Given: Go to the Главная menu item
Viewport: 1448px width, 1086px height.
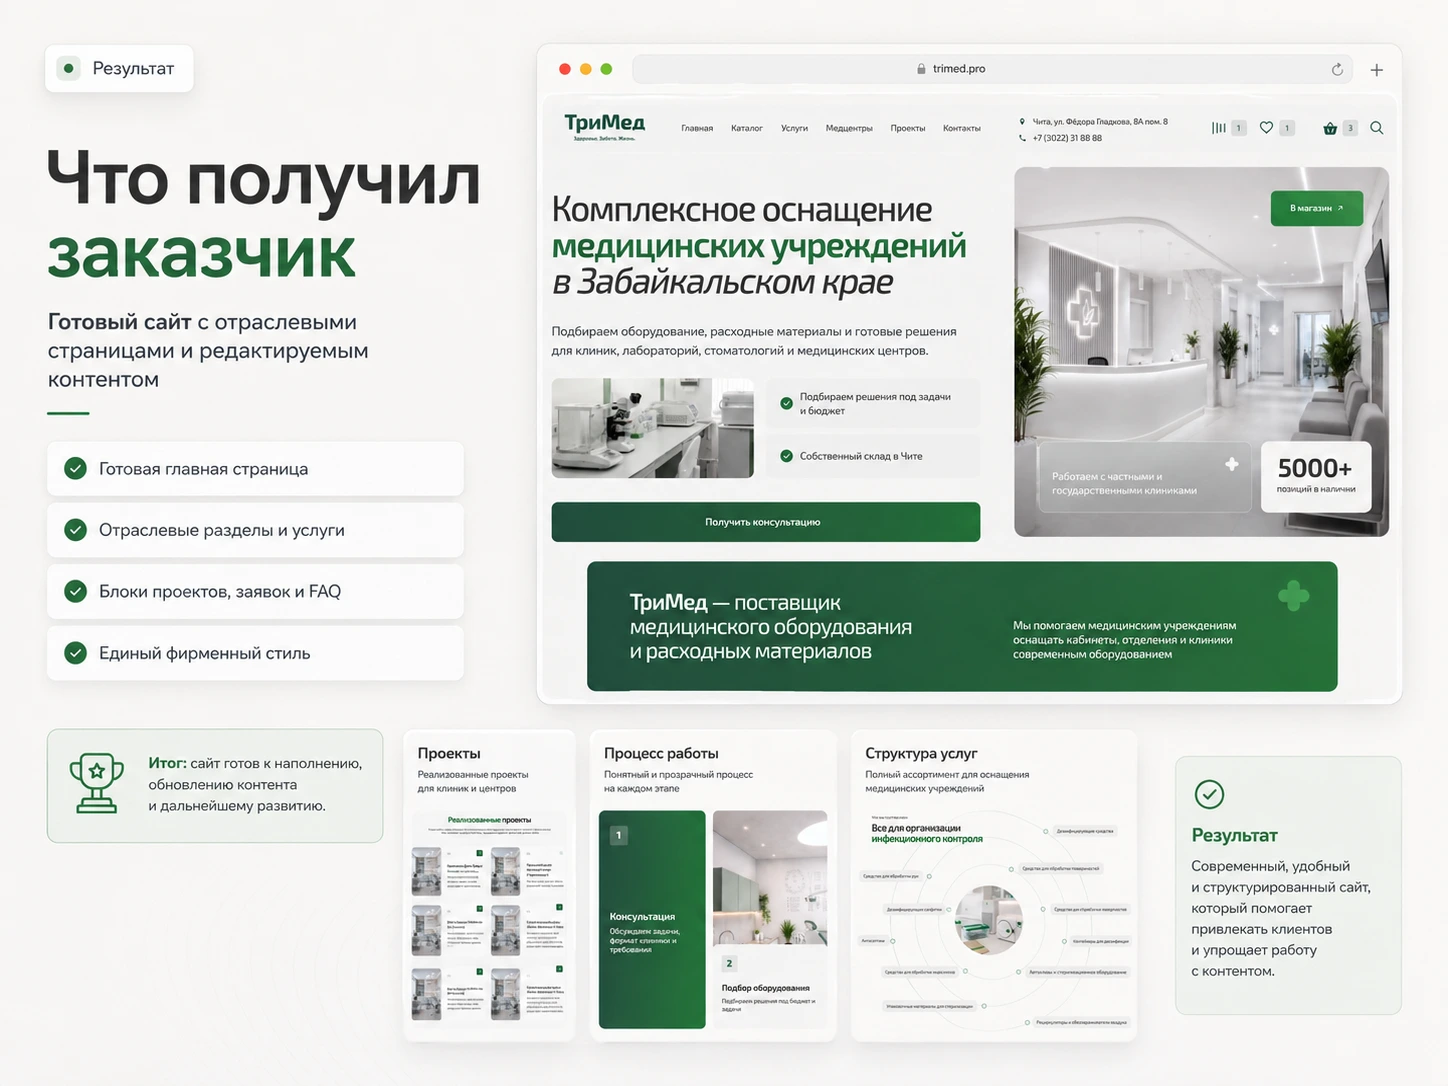Looking at the screenshot, I should coord(697,128).
